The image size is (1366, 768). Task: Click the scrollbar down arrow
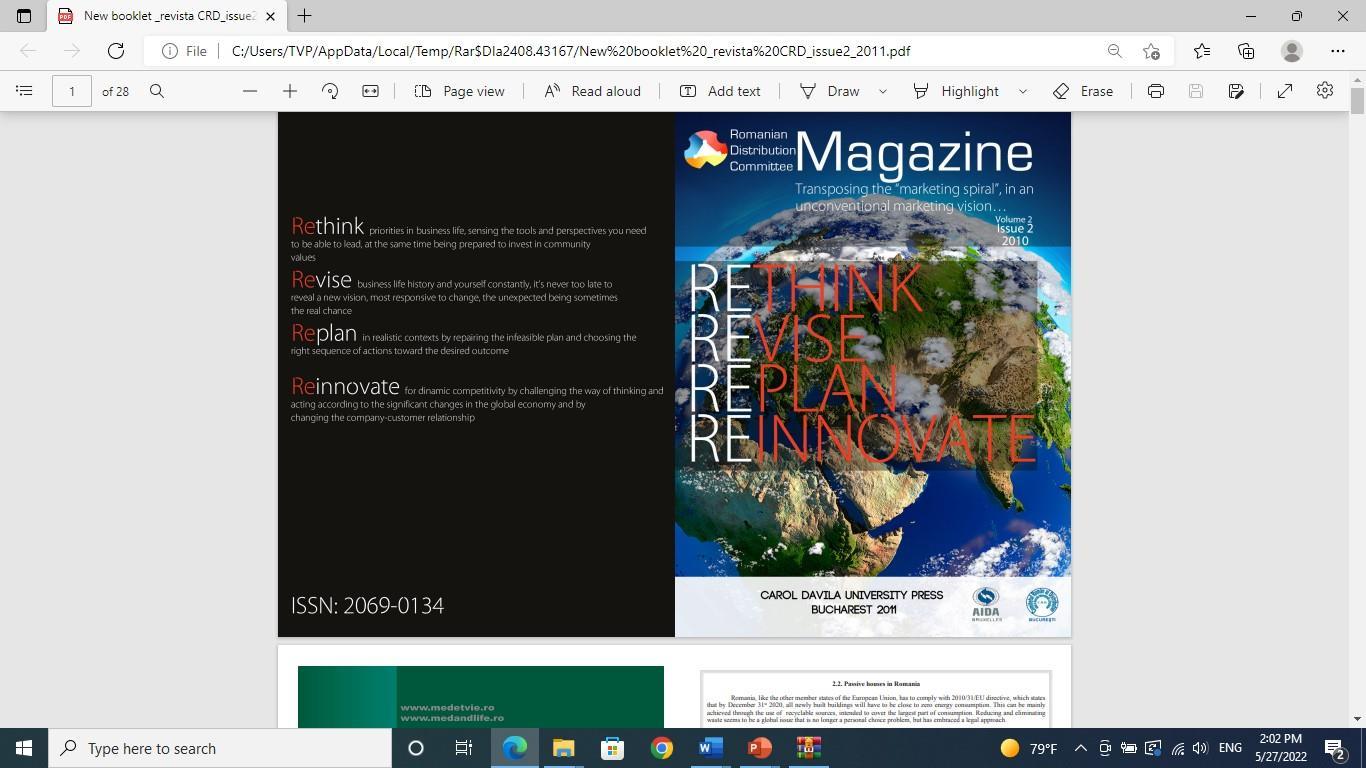click(x=1357, y=719)
